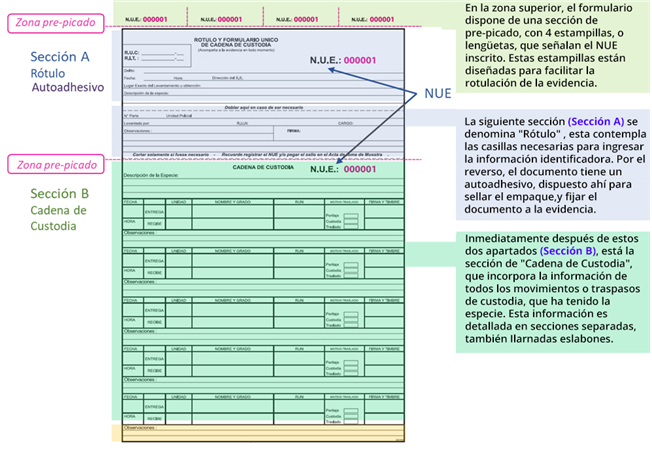The image size is (652, 449).
Task: Click the 'FIRMA Y TIMBRE' header of the first custody block
Action: click(x=384, y=202)
